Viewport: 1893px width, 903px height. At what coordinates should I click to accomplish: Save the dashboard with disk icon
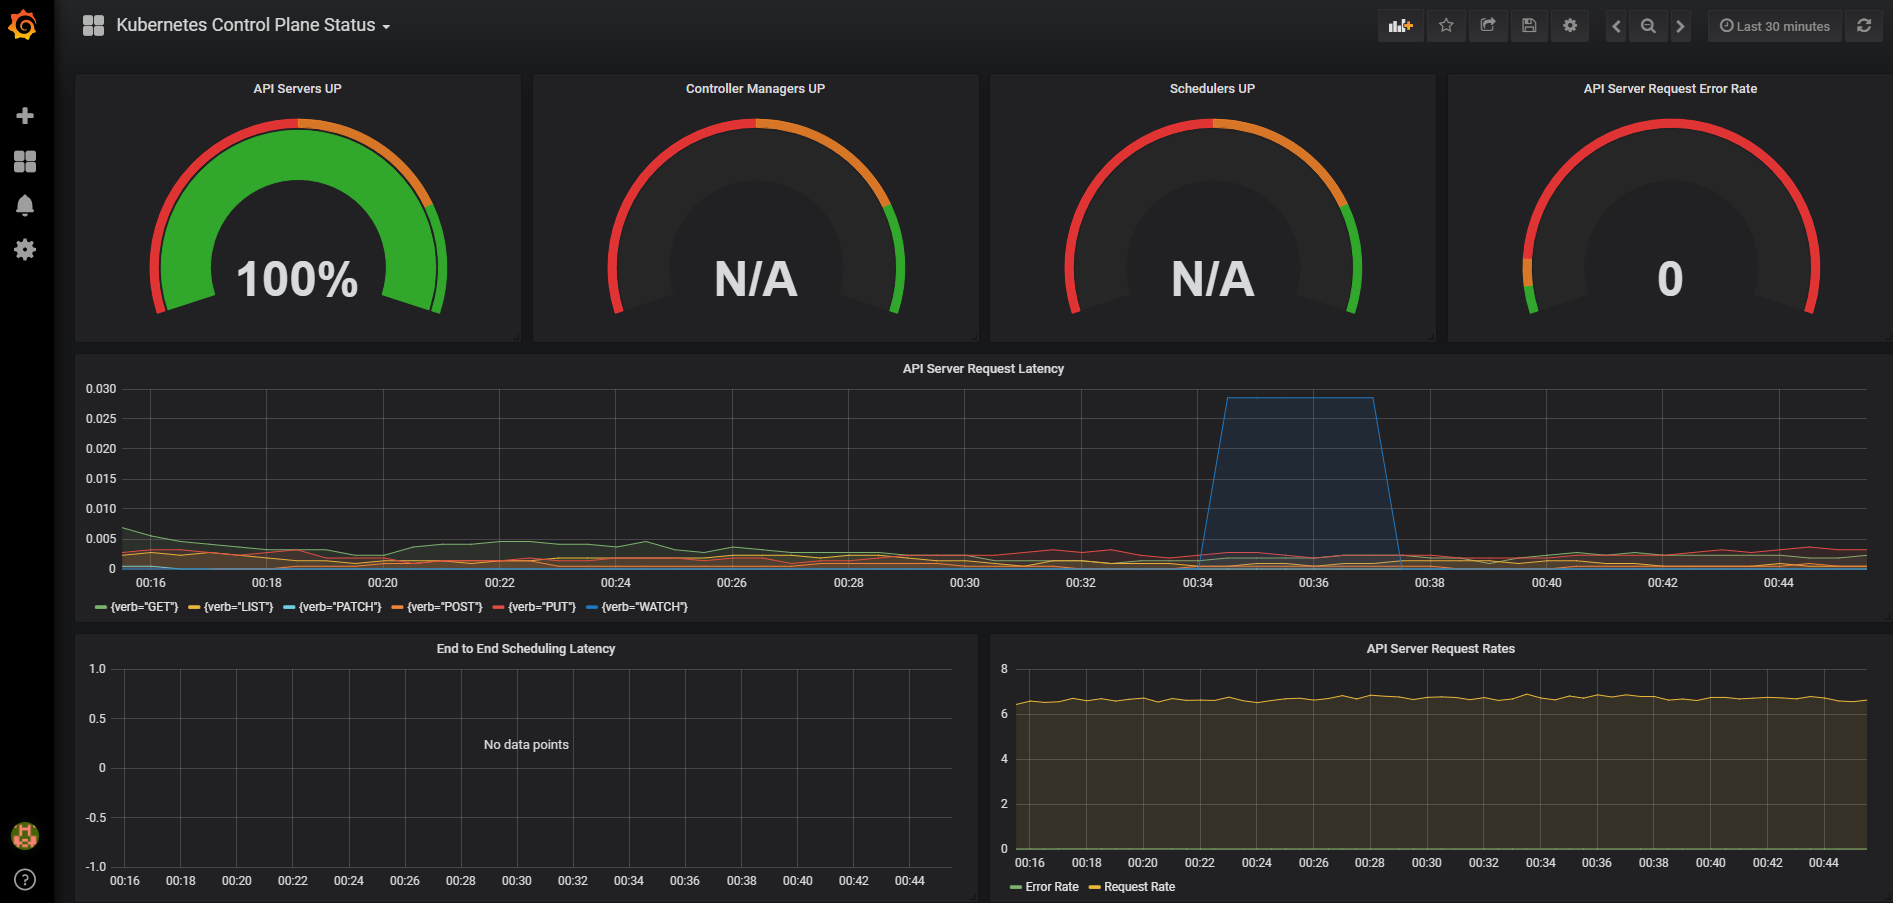click(1529, 26)
